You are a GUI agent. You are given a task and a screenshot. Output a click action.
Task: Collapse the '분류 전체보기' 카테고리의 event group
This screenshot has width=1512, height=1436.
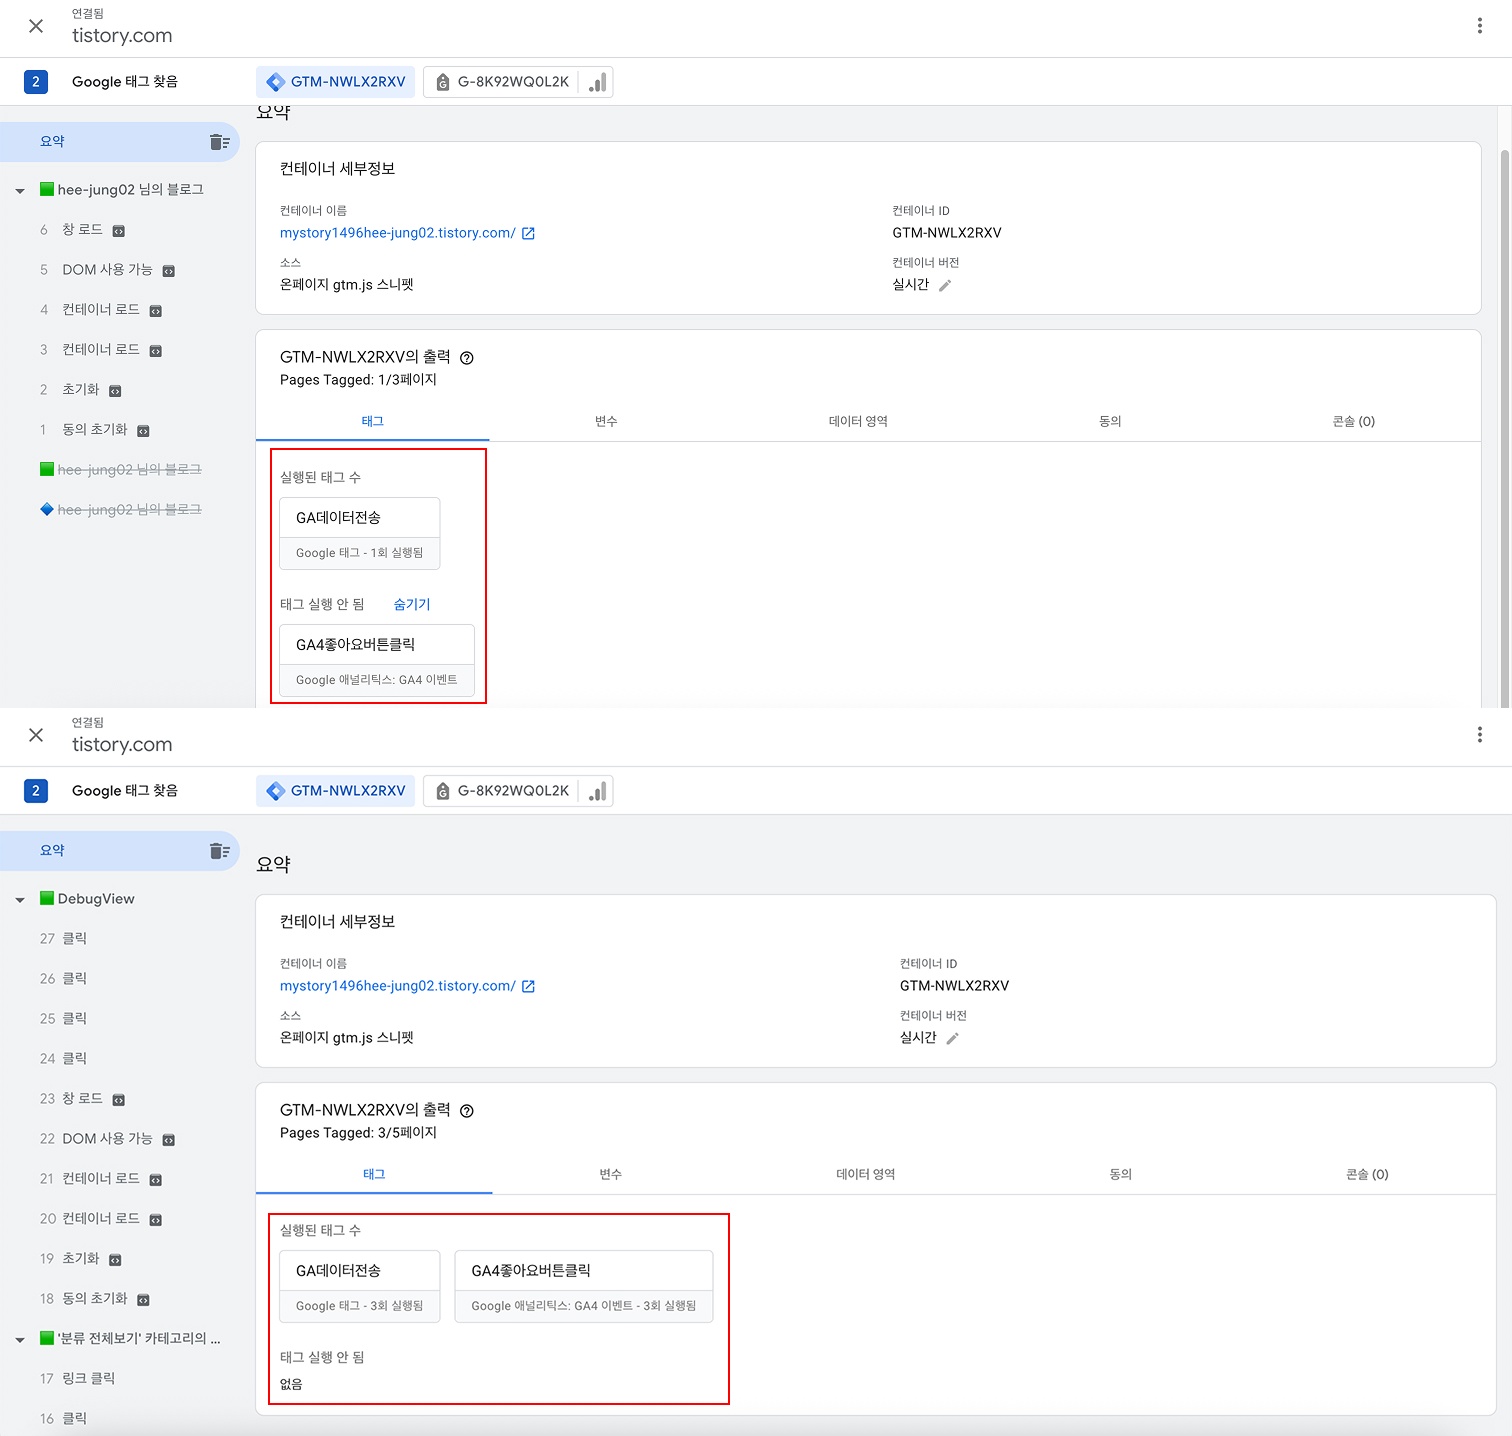[20, 1340]
